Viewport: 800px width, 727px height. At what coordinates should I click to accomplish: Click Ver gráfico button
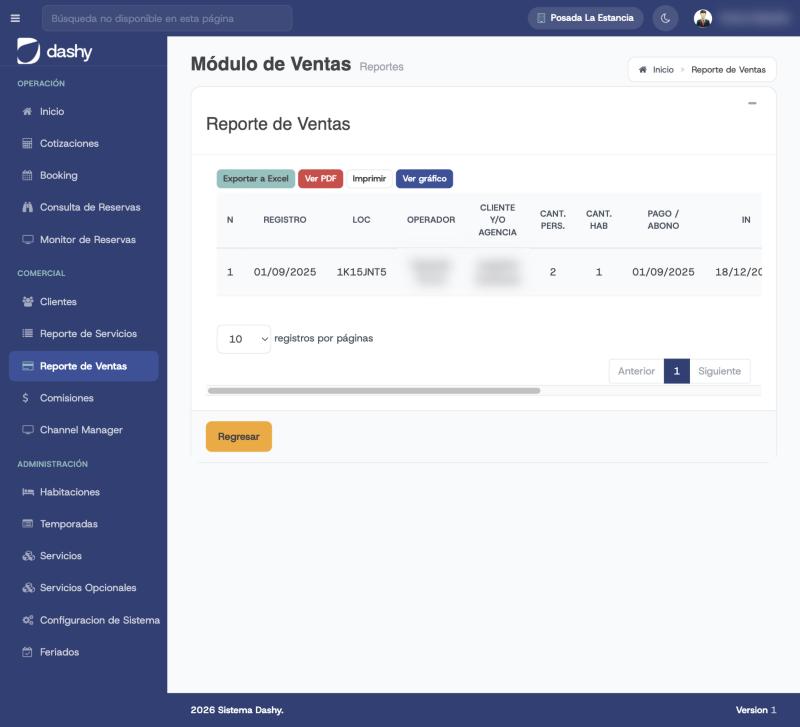click(x=424, y=179)
